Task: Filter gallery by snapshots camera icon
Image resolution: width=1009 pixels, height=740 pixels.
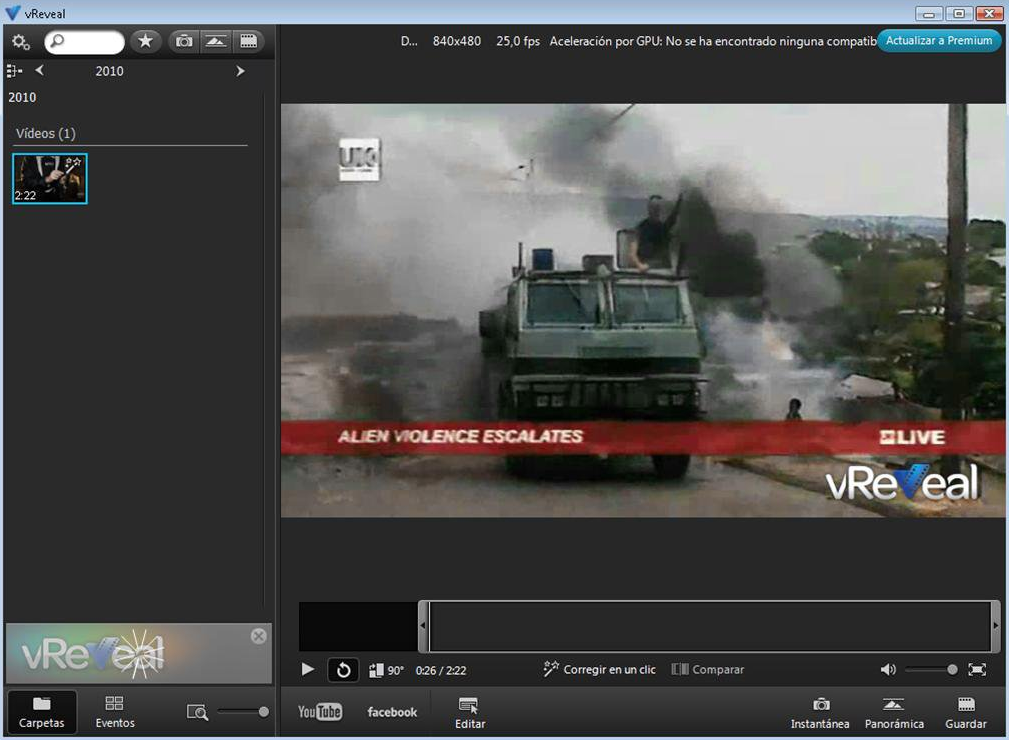Action: pyautogui.click(x=184, y=41)
